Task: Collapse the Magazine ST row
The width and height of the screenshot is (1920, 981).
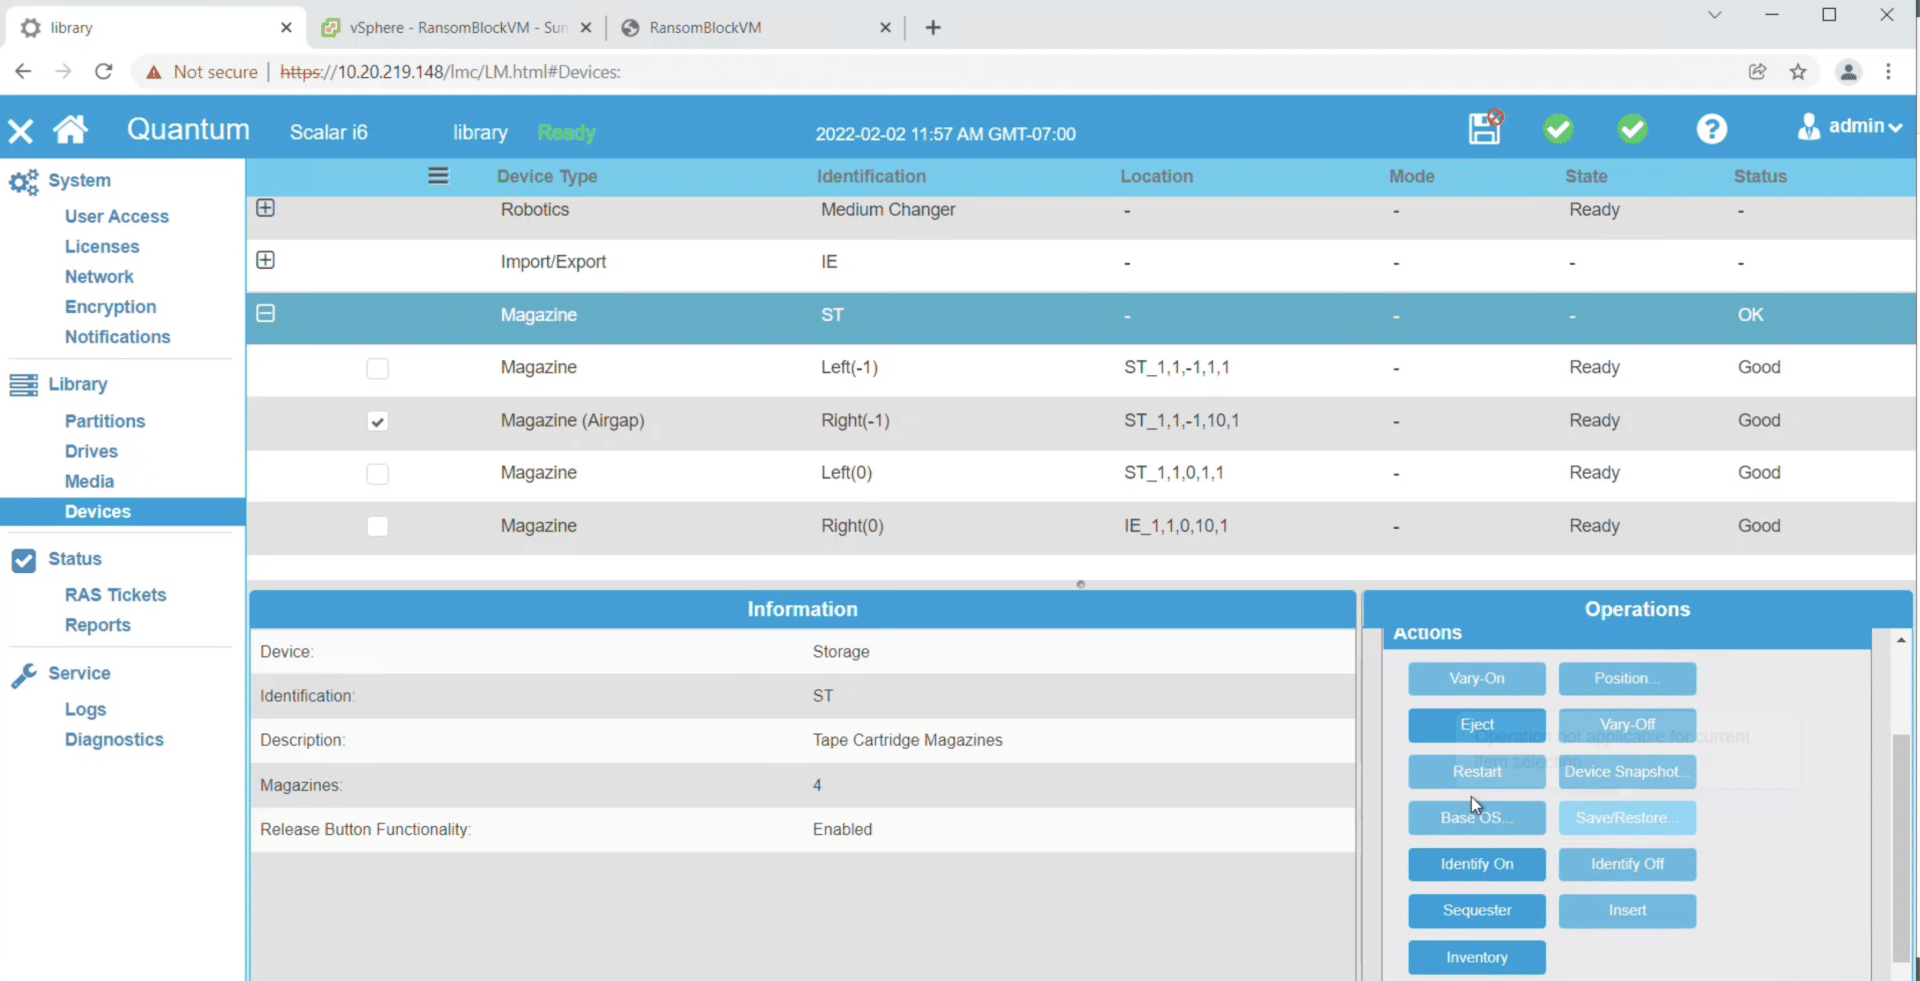Action: (x=265, y=313)
